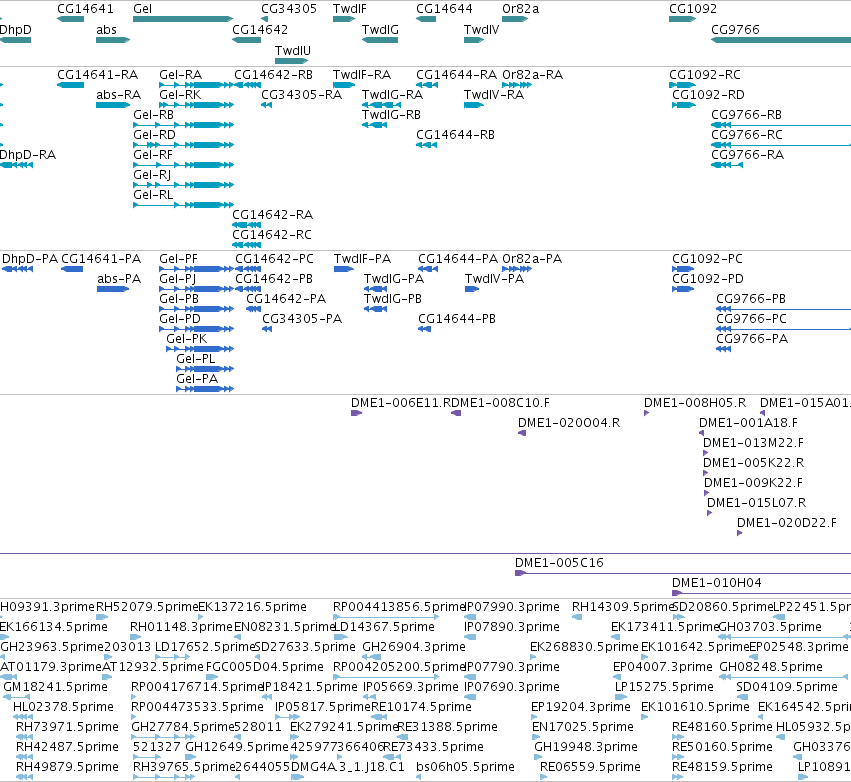This screenshot has height=782, width=851.
Task: Open clone label 'DME1-005C16'
Action: (559, 563)
